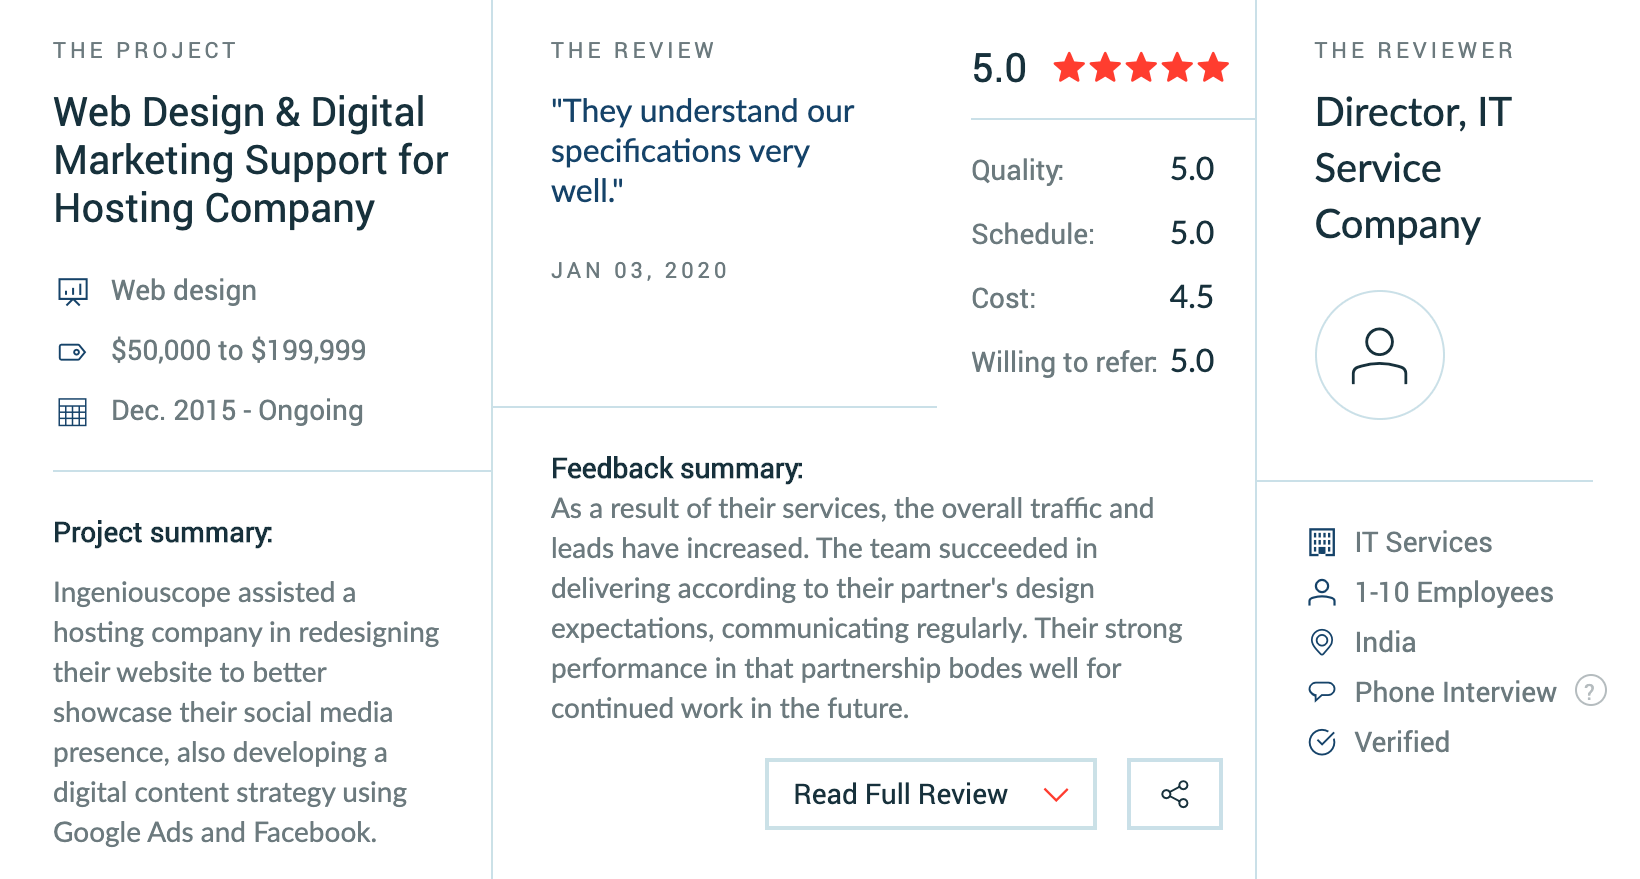The width and height of the screenshot is (1640, 879).
Task: Click the 1-10 Employees person icon
Action: (1322, 592)
